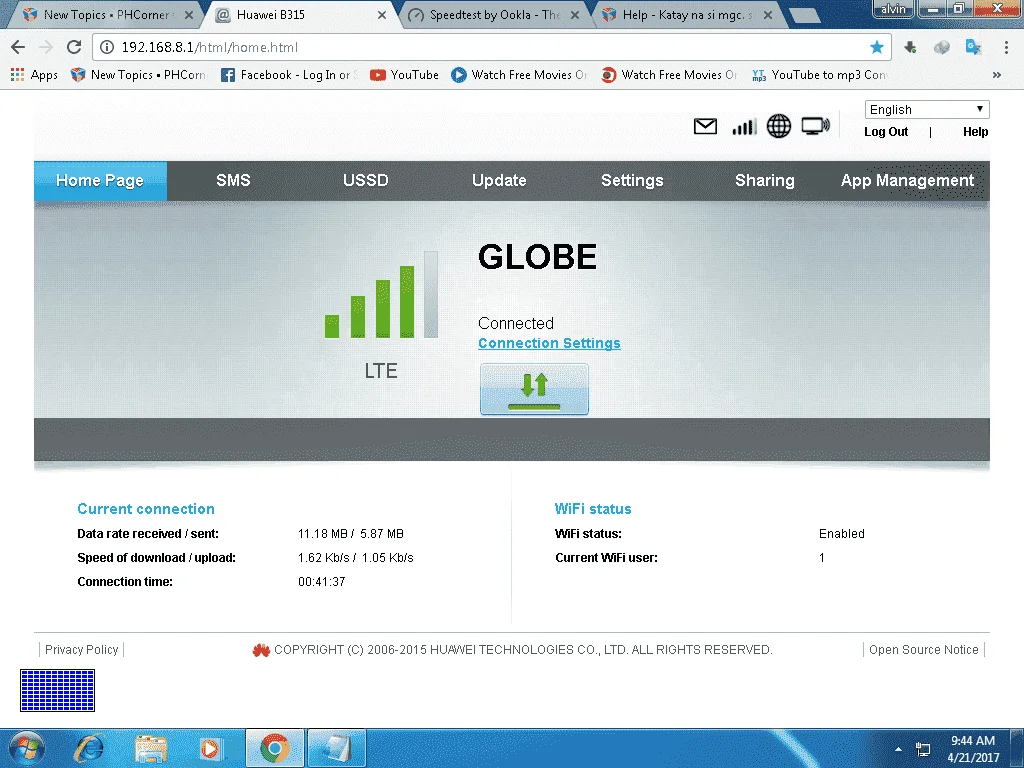
Task: Click the globe network status icon
Action: point(778,126)
